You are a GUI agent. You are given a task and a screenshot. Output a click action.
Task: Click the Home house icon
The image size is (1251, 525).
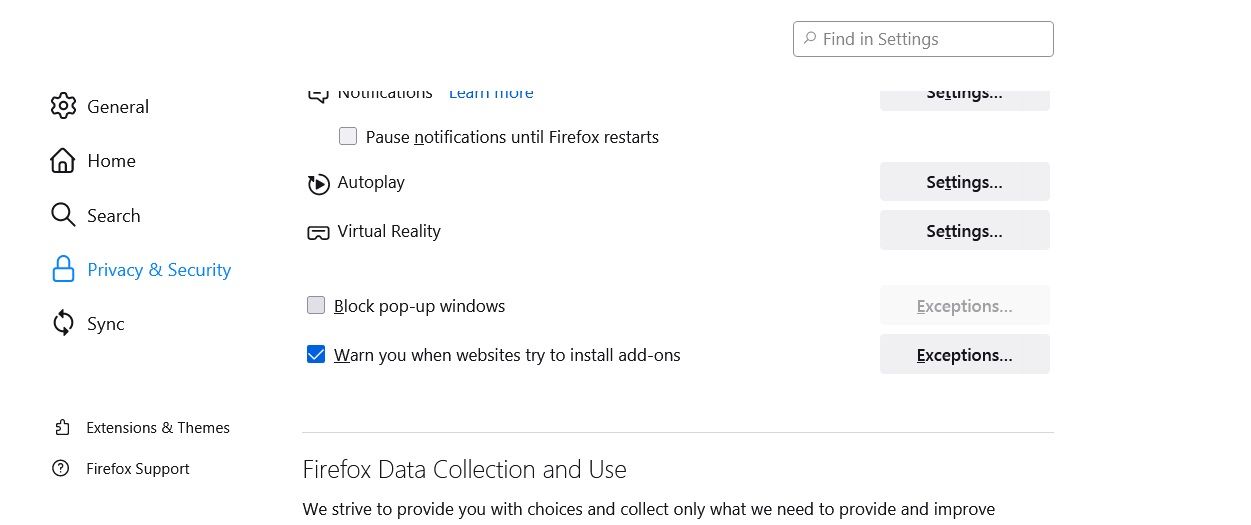[63, 160]
